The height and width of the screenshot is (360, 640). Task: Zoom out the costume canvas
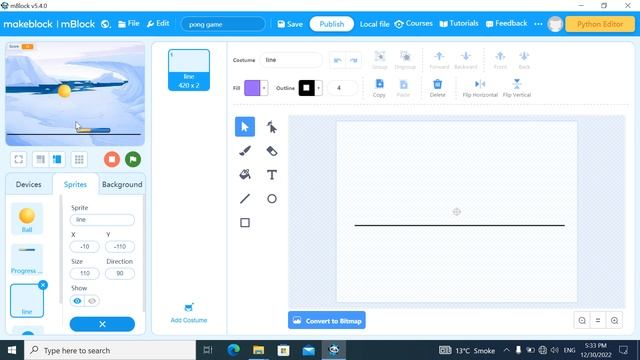(x=582, y=321)
